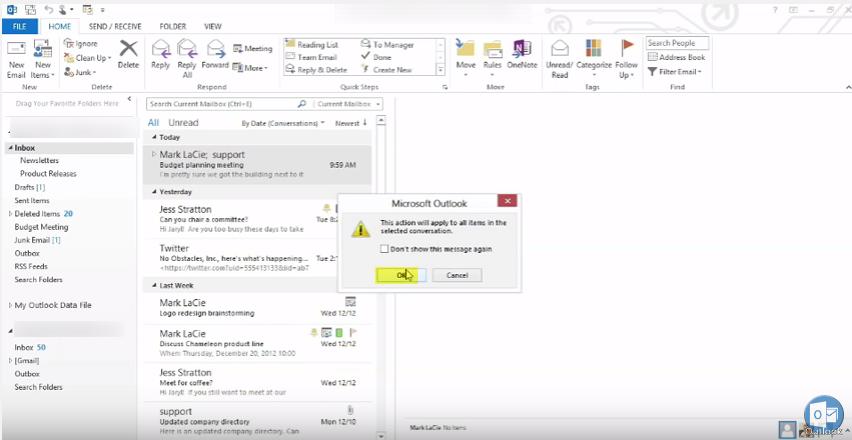The image size is (852, 440).
Task: Collapse the Inbox folder tree
Action: (10, 148)
